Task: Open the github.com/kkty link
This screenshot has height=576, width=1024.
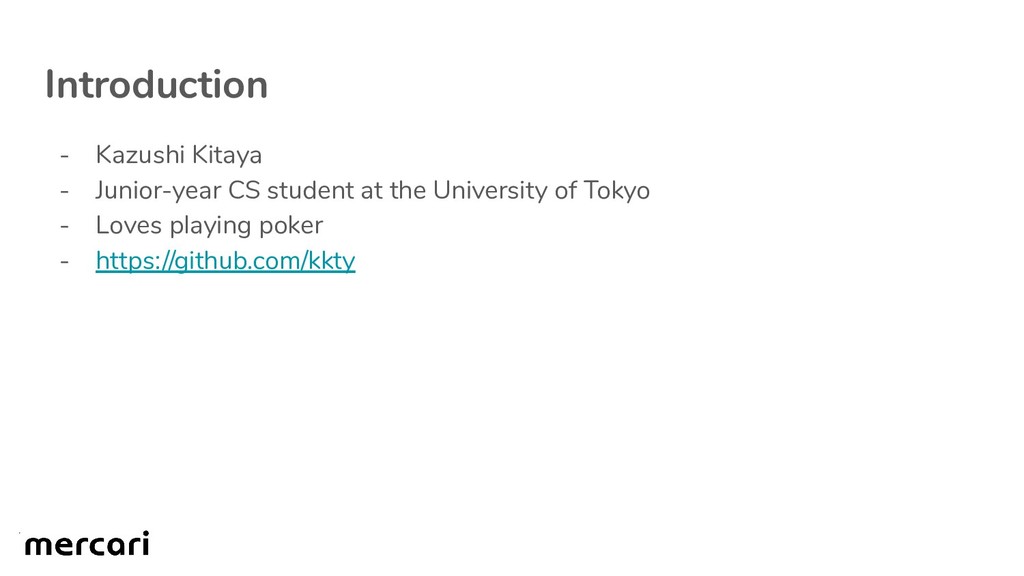Action: point(225,261)
